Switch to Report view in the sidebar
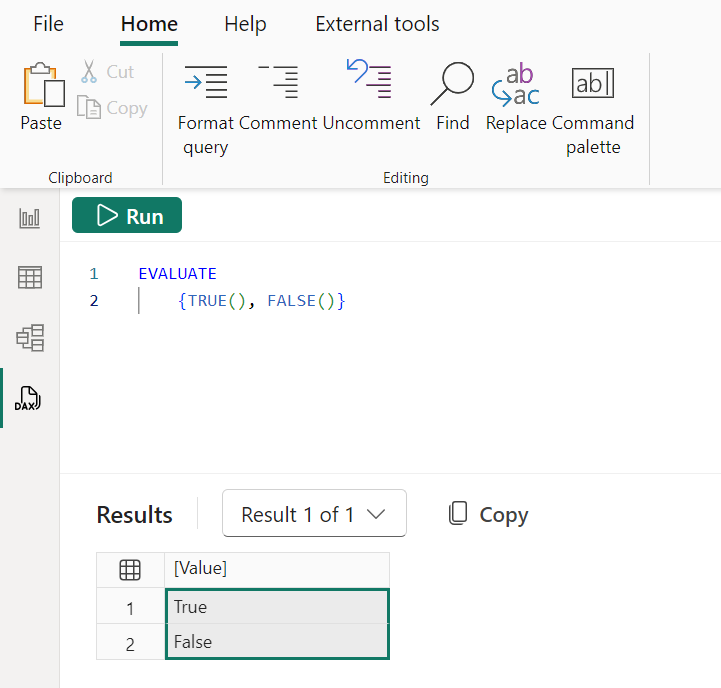The image size is (721, 688). (x=29, y=218)
